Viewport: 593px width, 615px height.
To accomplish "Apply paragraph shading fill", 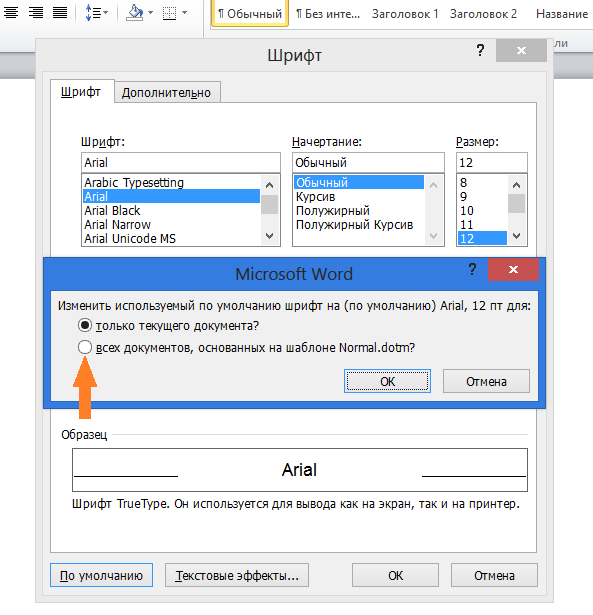I will 135,13.
